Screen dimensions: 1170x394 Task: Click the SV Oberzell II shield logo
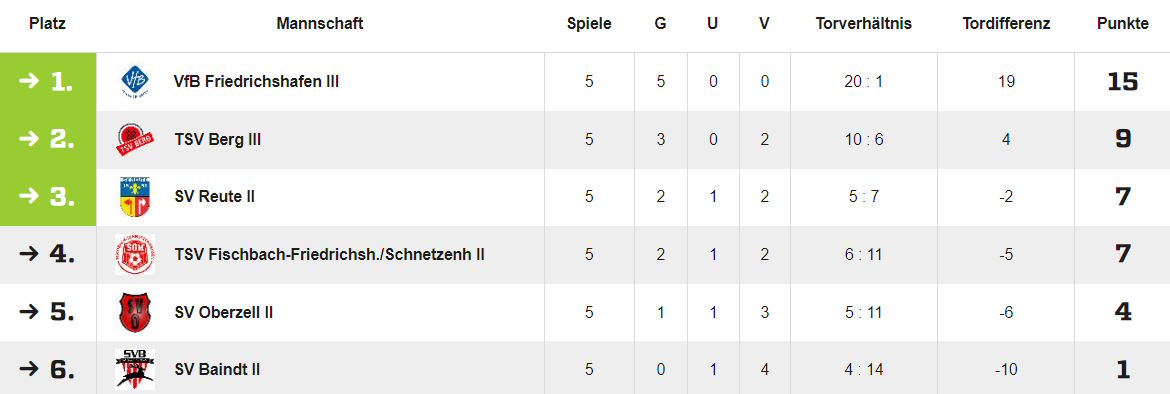(x=135, y=312)
